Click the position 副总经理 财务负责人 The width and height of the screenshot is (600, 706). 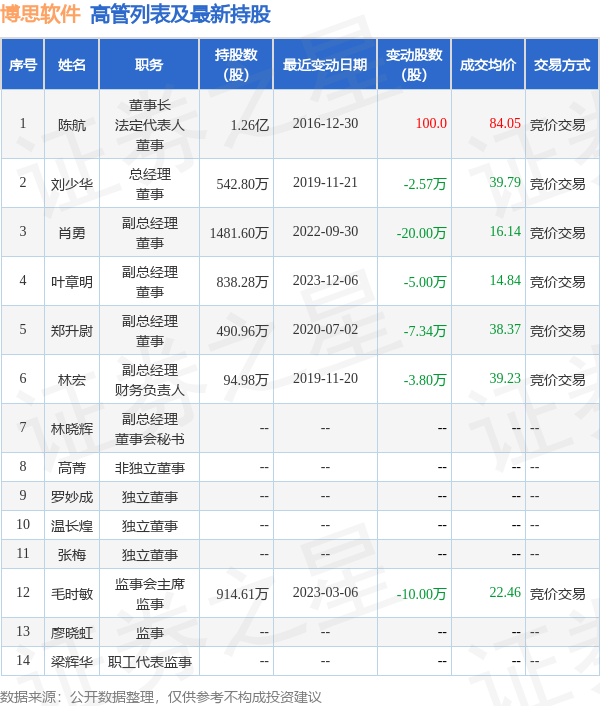(x=149, y=380)
